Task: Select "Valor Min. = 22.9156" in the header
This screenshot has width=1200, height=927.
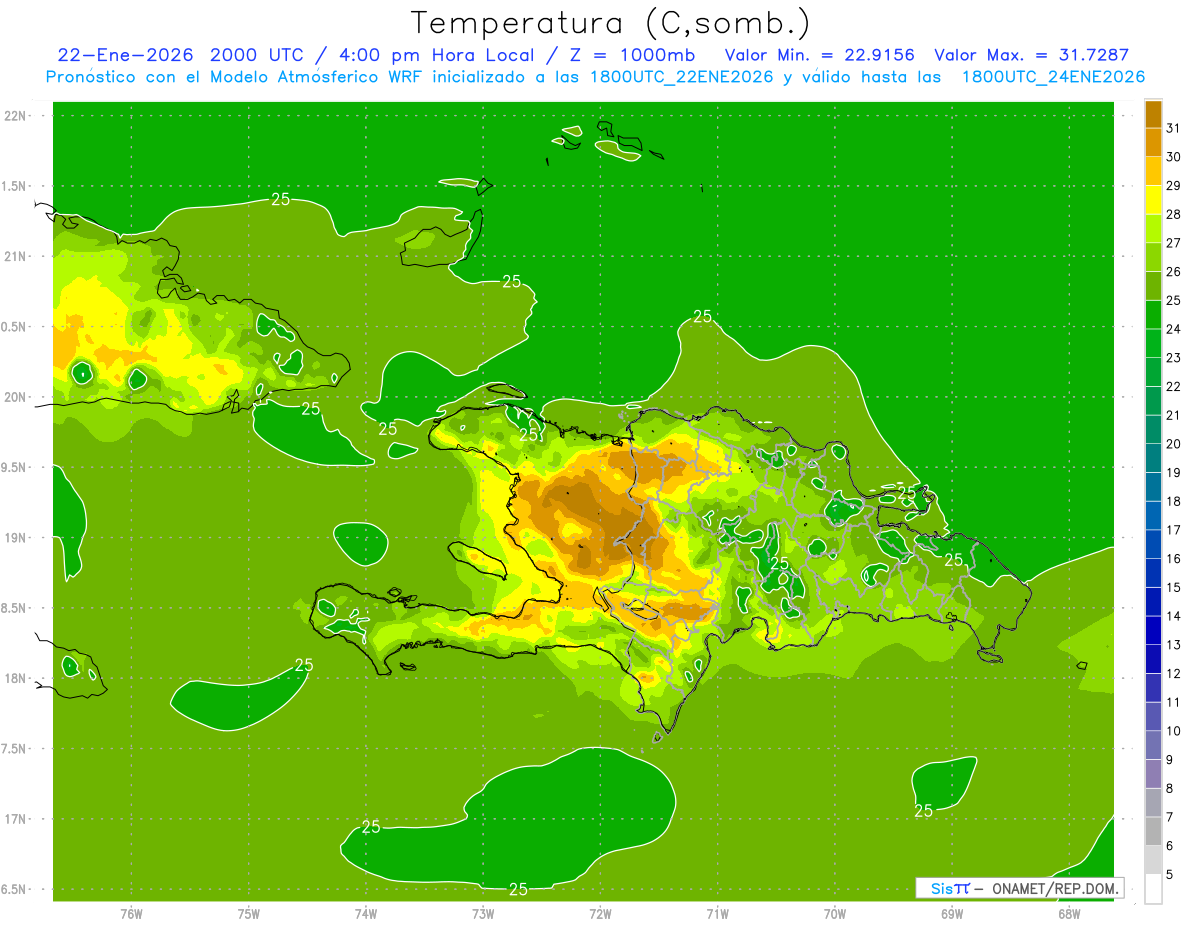Action: pyautogui.click(x=819, y=55)
